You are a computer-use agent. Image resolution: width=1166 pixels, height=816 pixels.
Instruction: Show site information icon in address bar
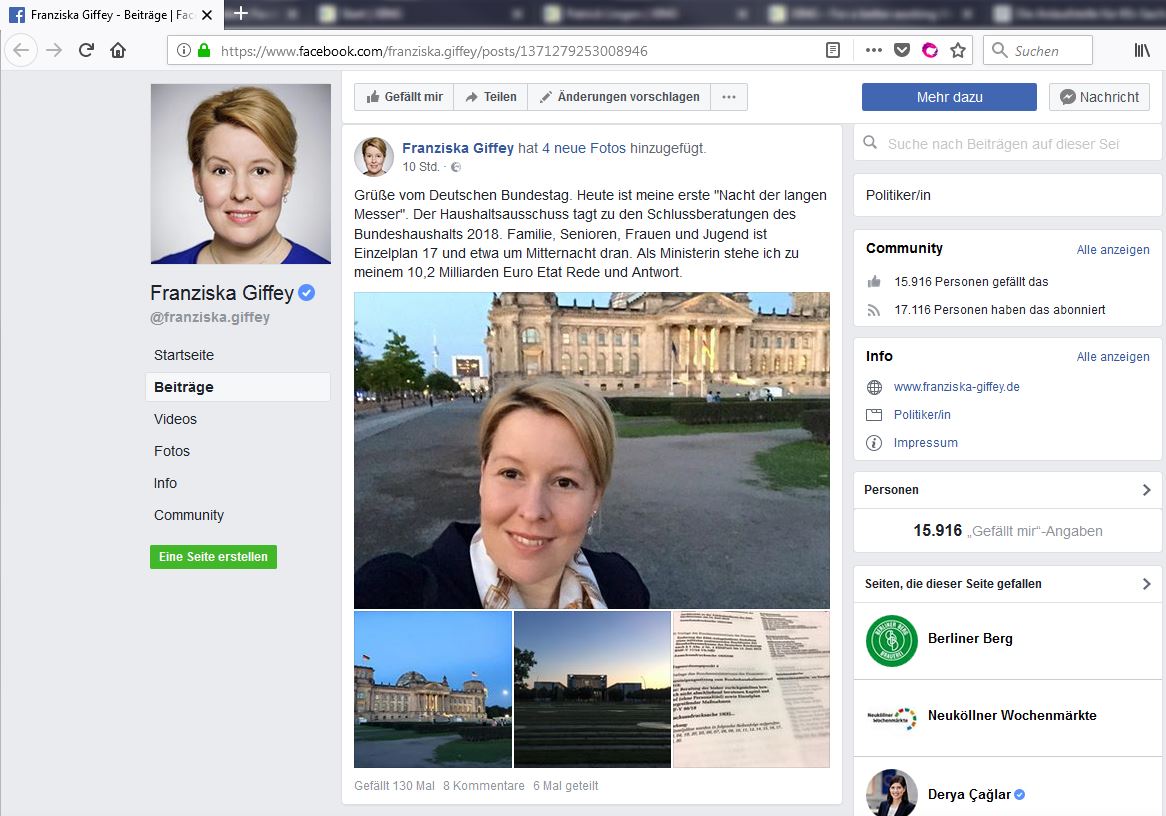coord(184,51)
